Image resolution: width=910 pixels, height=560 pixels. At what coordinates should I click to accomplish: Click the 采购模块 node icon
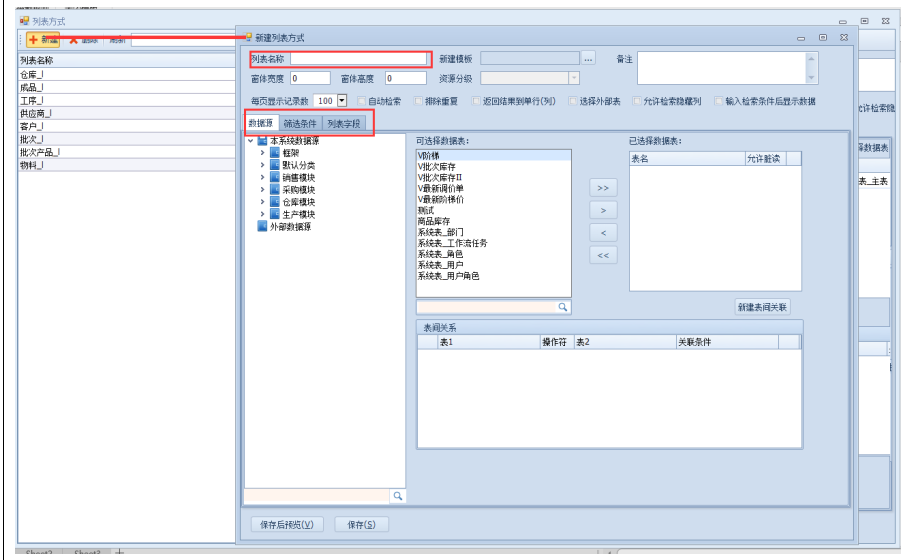(275, 189)
